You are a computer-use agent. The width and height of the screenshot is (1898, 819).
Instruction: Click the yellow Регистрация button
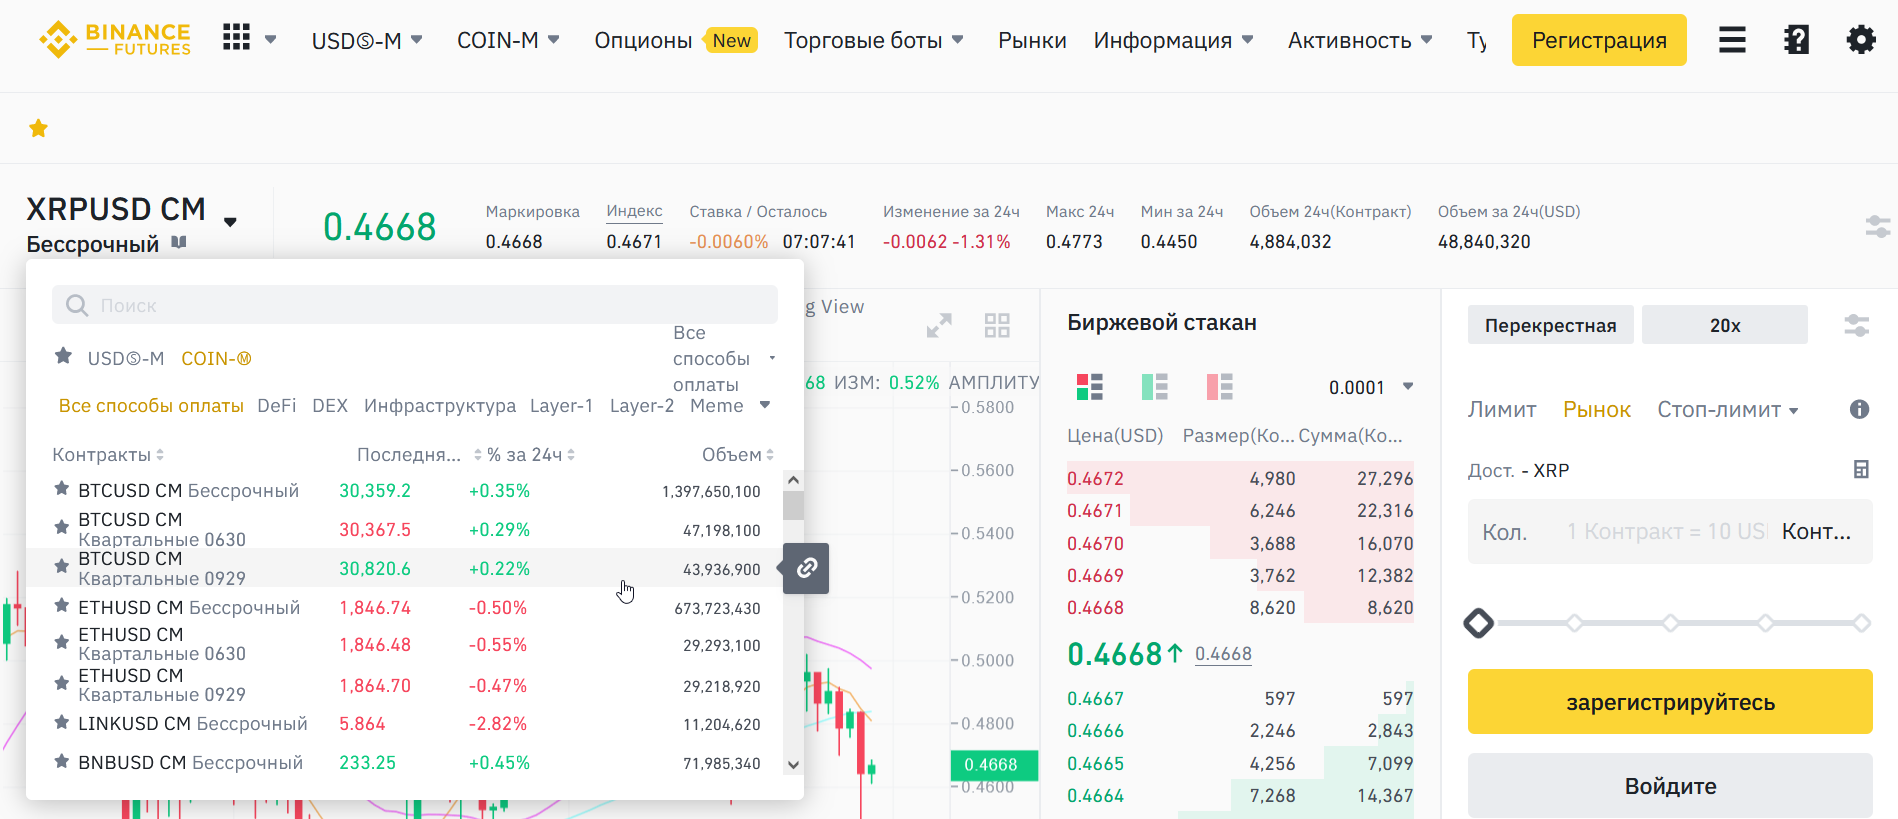(x=1598, y=41)
